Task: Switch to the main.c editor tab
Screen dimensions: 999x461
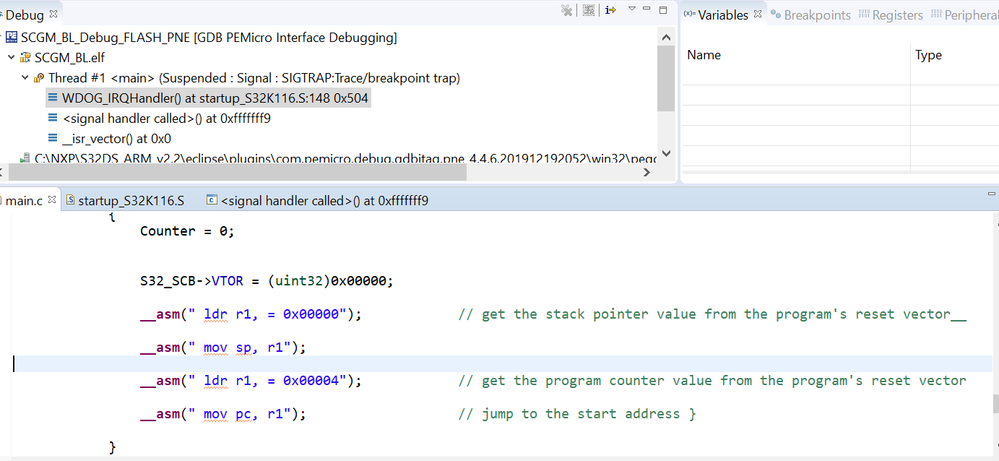Action: [24, 201]
